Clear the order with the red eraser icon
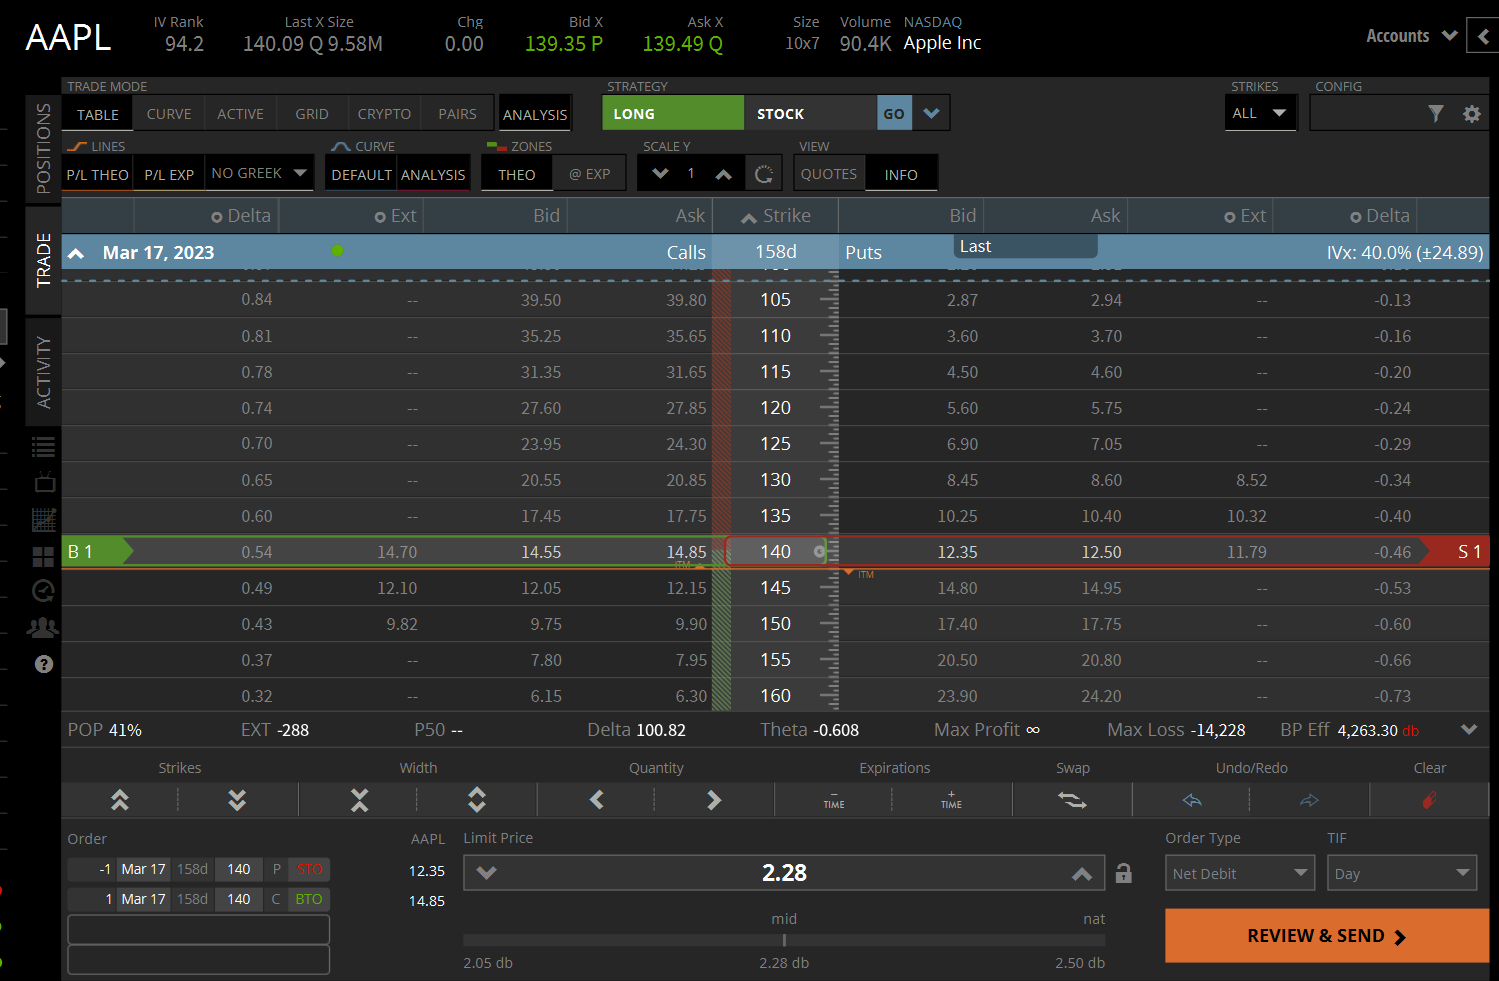The height and width of the screenshot is (981, 1499). tap(1430, 800)
